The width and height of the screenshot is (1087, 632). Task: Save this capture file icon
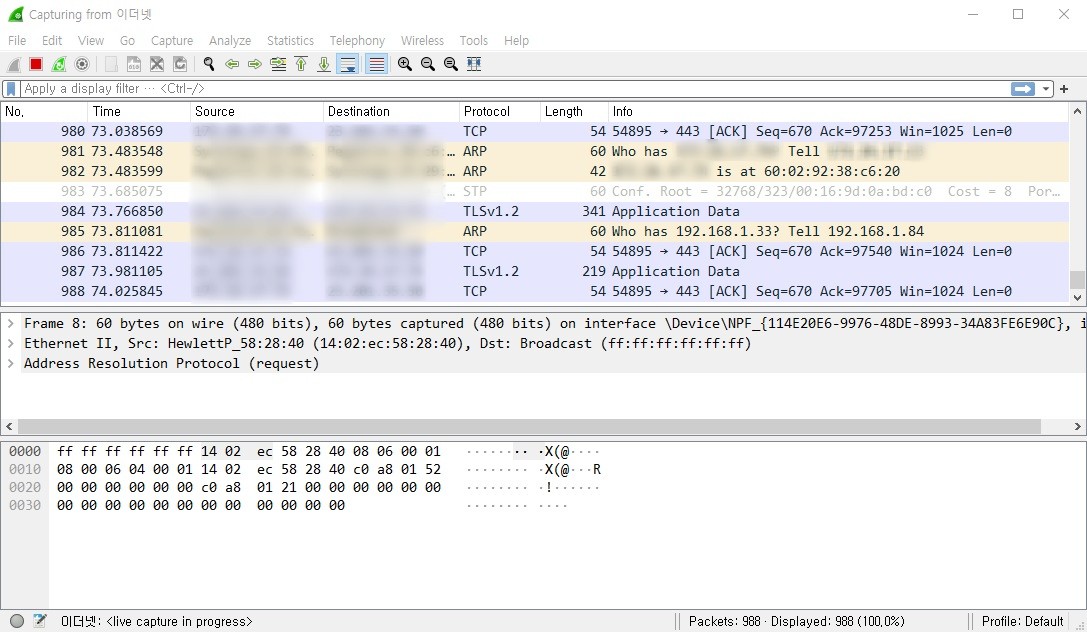tap(134, 64)
